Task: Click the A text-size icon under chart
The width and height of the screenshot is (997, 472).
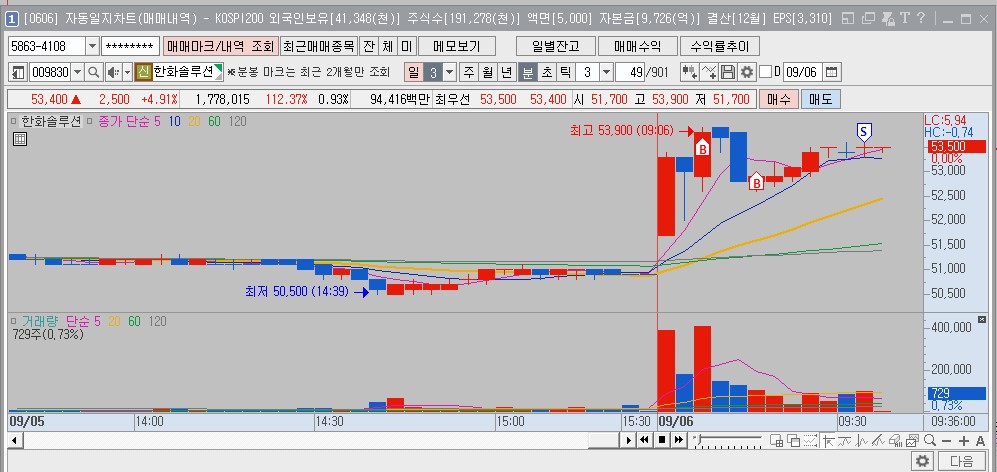Action: [x=980, y=441]
